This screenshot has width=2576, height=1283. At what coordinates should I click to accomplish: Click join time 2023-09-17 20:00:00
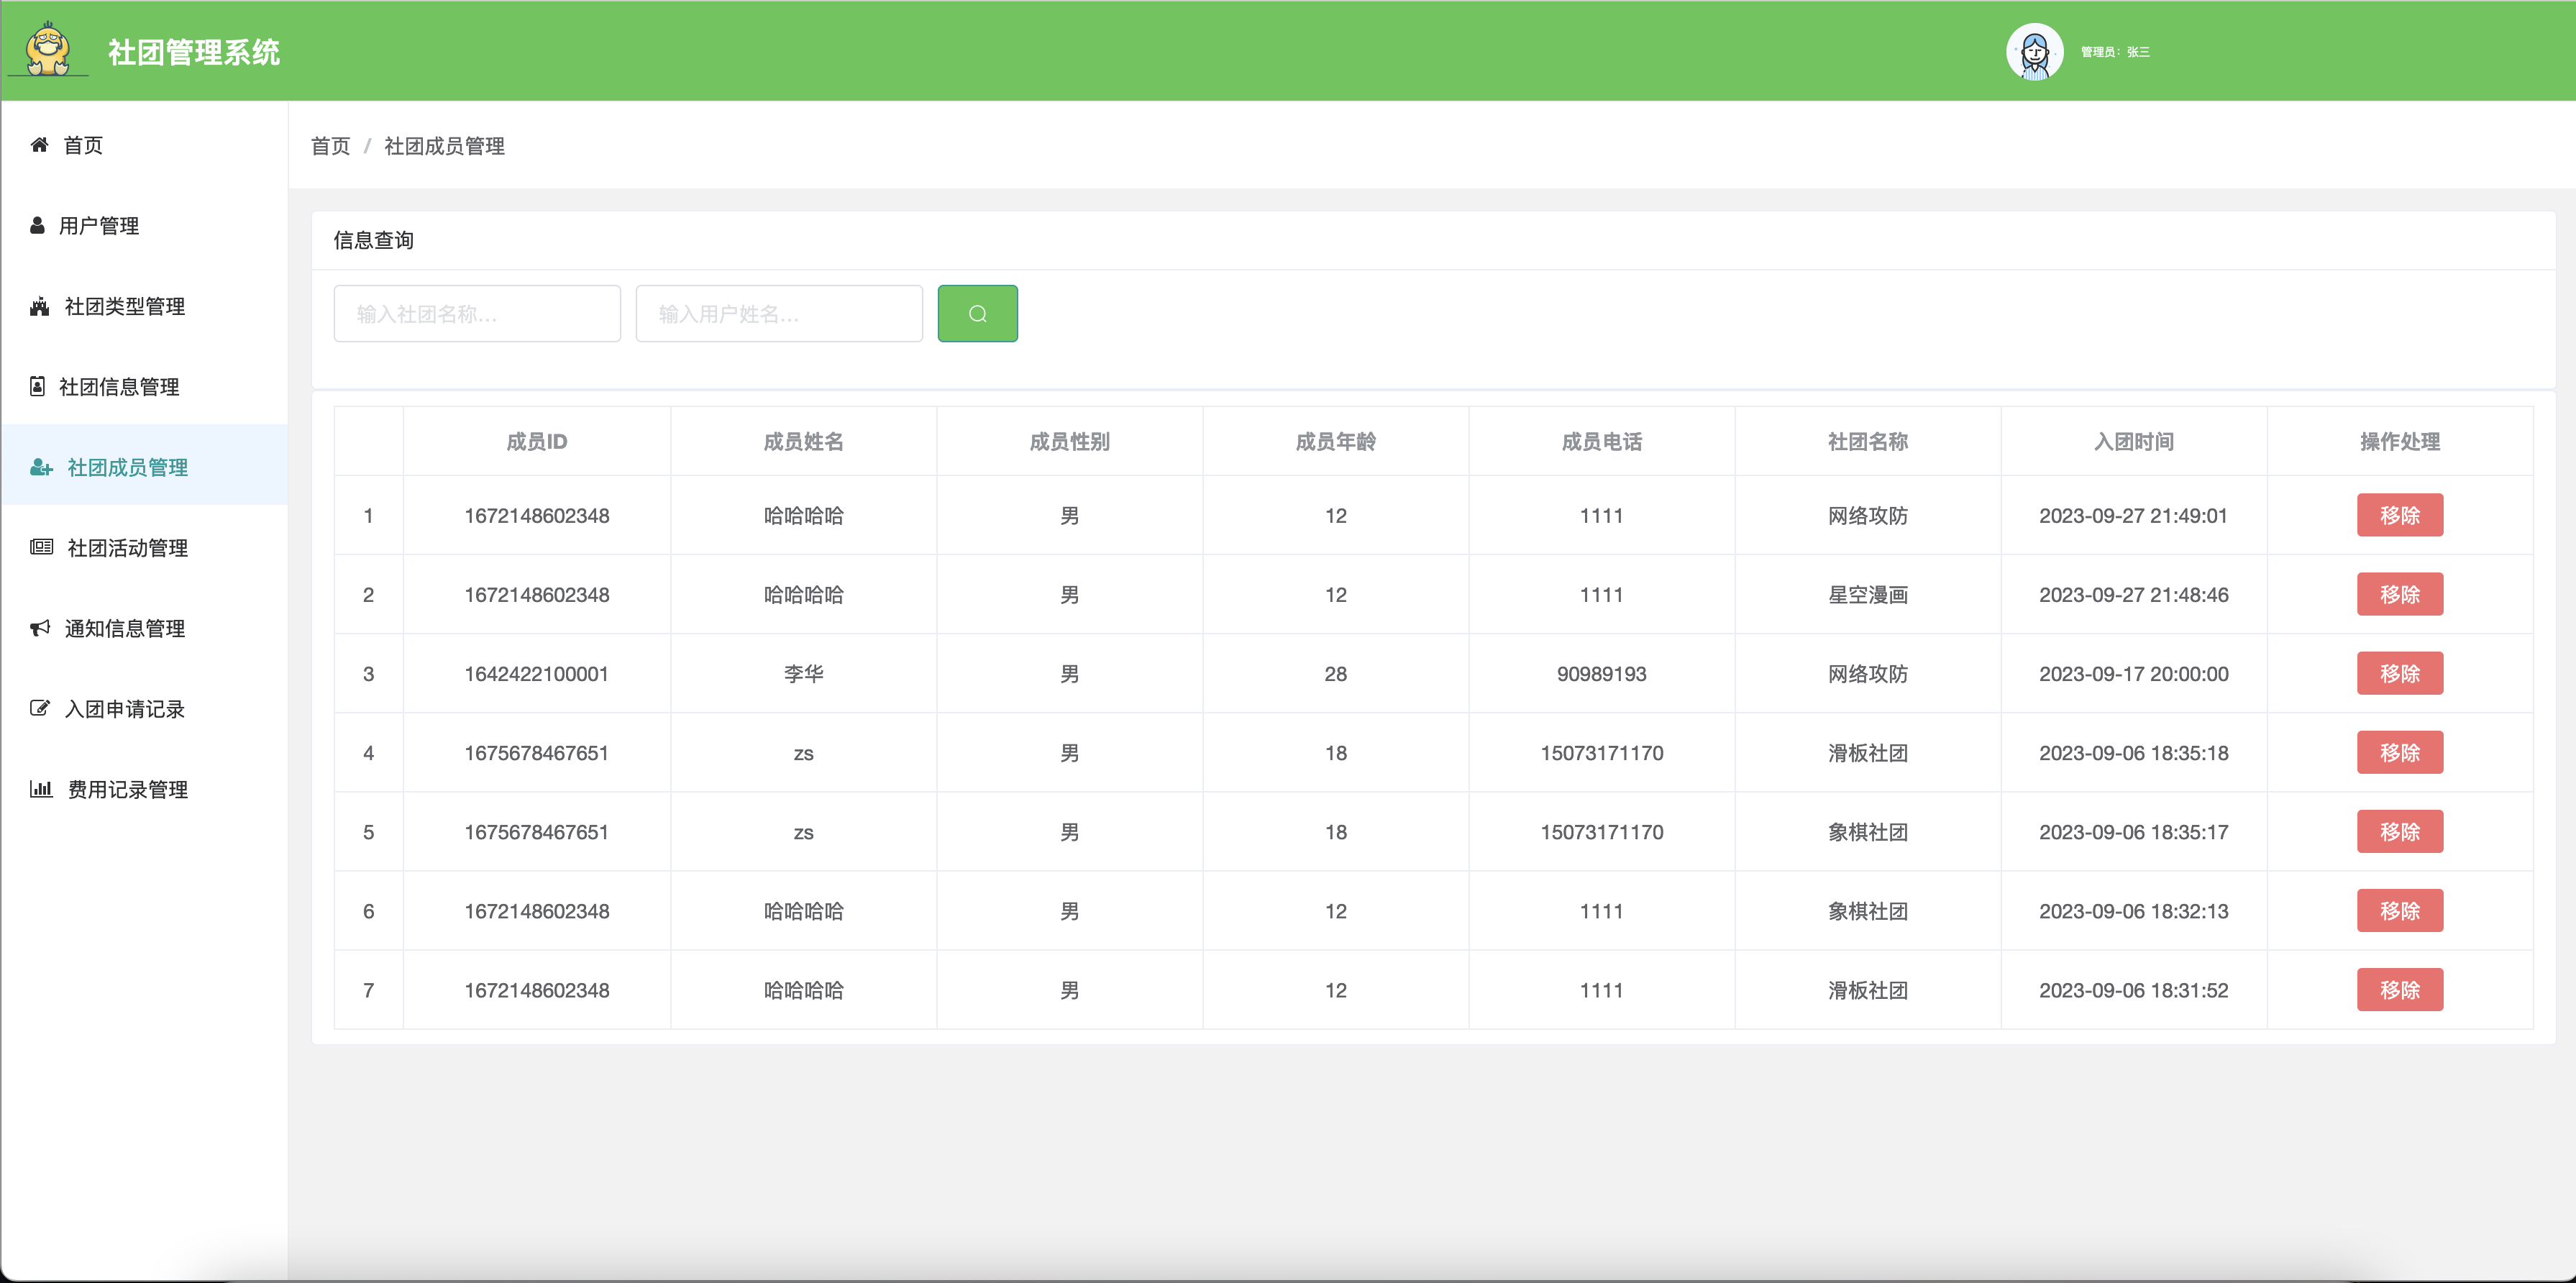click(2133, 673)
